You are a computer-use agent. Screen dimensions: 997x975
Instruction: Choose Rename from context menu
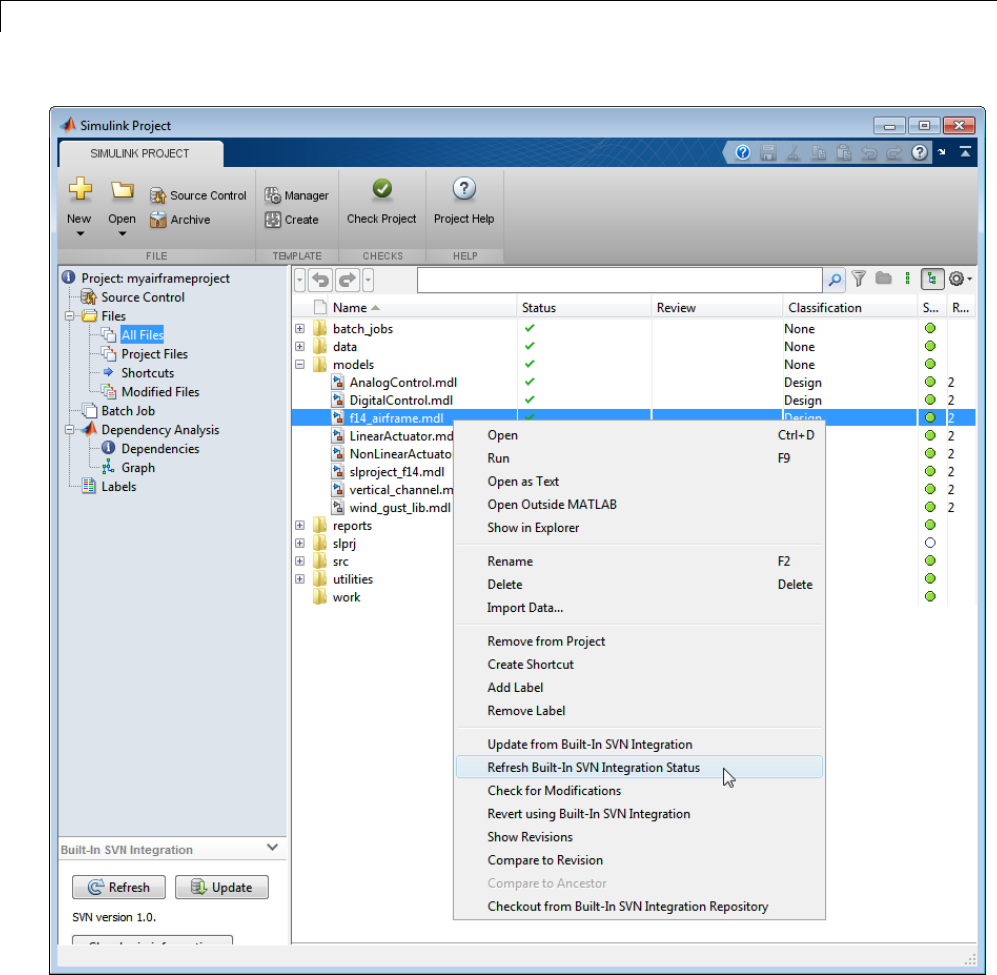pos(640,562)
